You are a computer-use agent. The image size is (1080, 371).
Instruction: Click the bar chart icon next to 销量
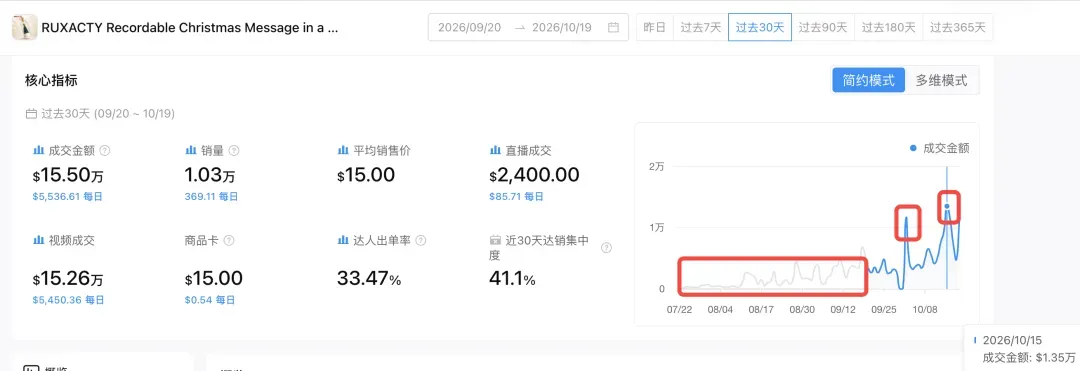191,150
